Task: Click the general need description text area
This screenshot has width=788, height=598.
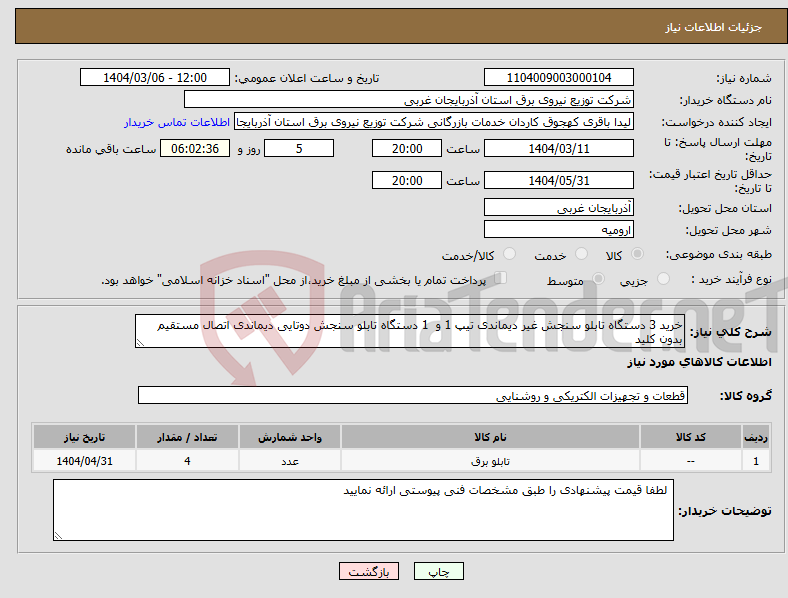Action: 410,331
